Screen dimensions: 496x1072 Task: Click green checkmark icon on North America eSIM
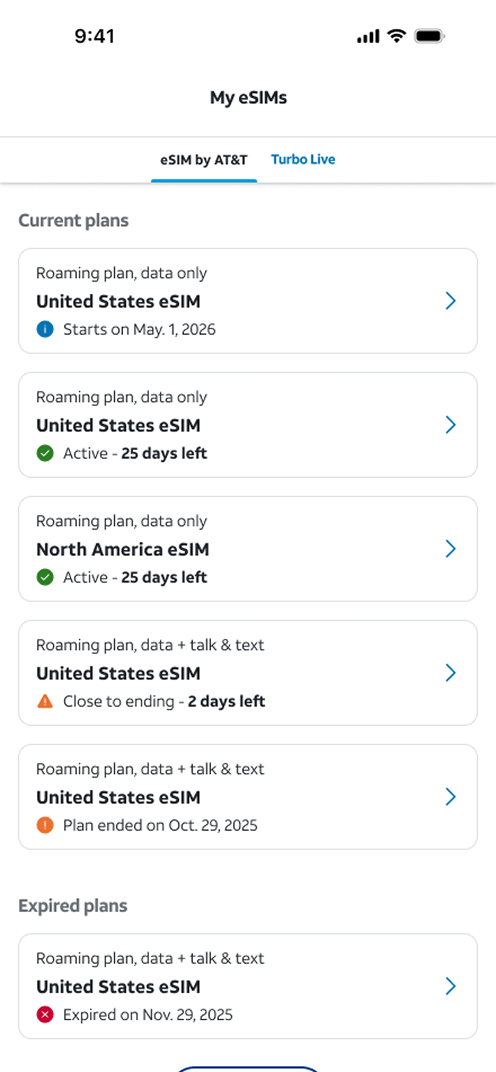click(45, 578)
